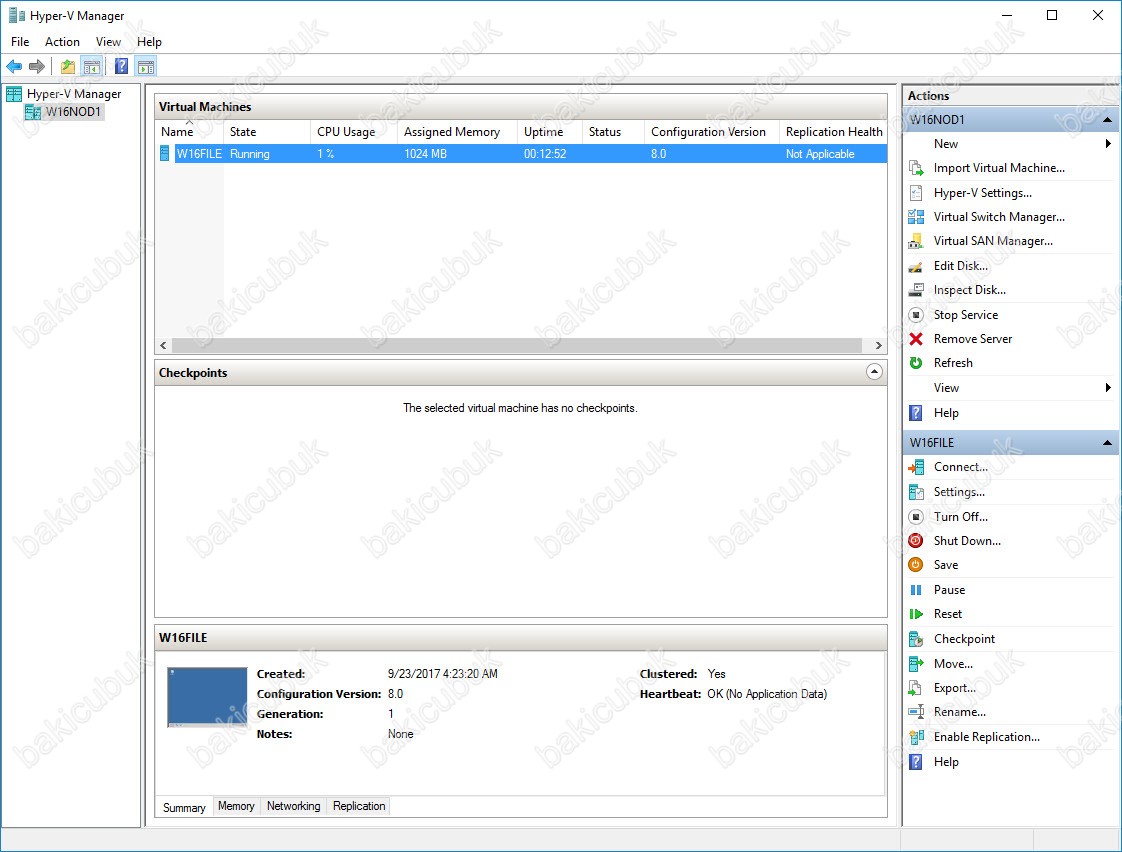The image size is (1122, 852).
Task: Collapse the W16FILE actions section
Action: (x=1108, y=443)
